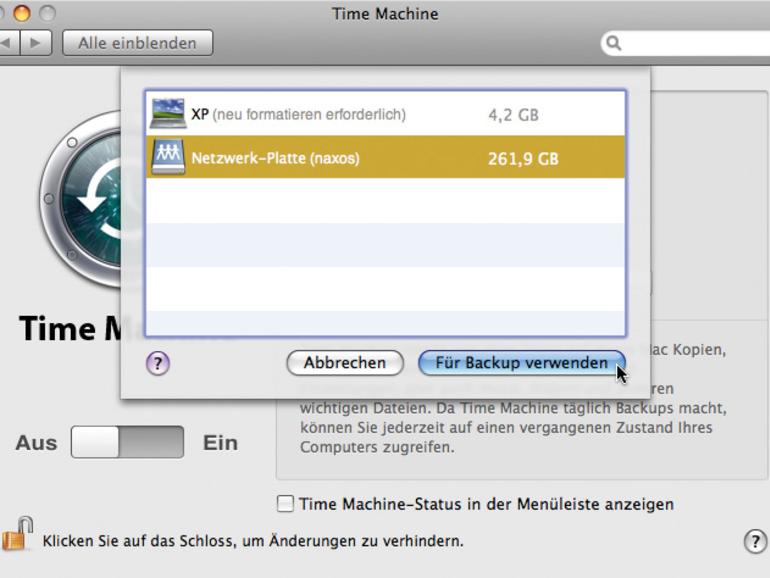This screenshot has width=770, height=578.
Task: Click the Netzwerk-Platte network drive icon
Action: click(x=168, y=157)
